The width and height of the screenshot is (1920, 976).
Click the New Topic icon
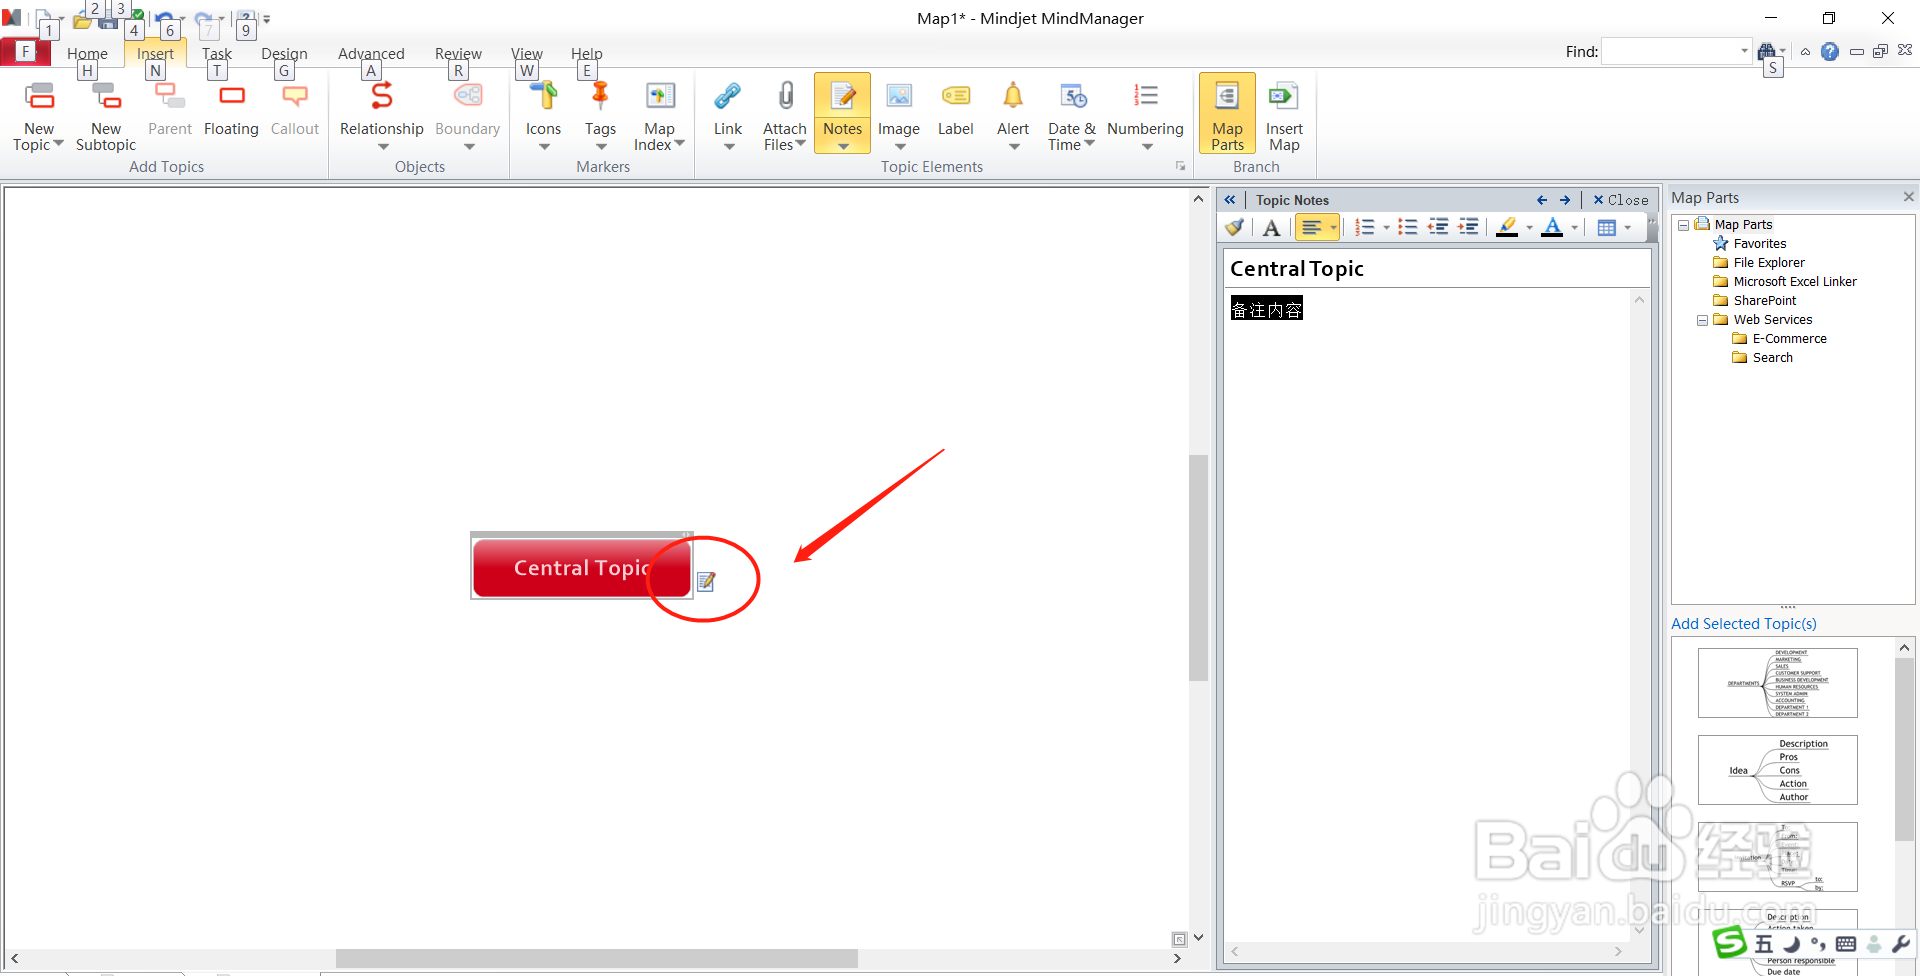point(39,96)
